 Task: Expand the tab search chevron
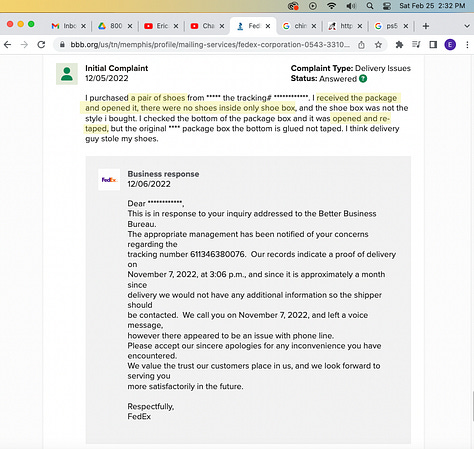tap(467, 26)
